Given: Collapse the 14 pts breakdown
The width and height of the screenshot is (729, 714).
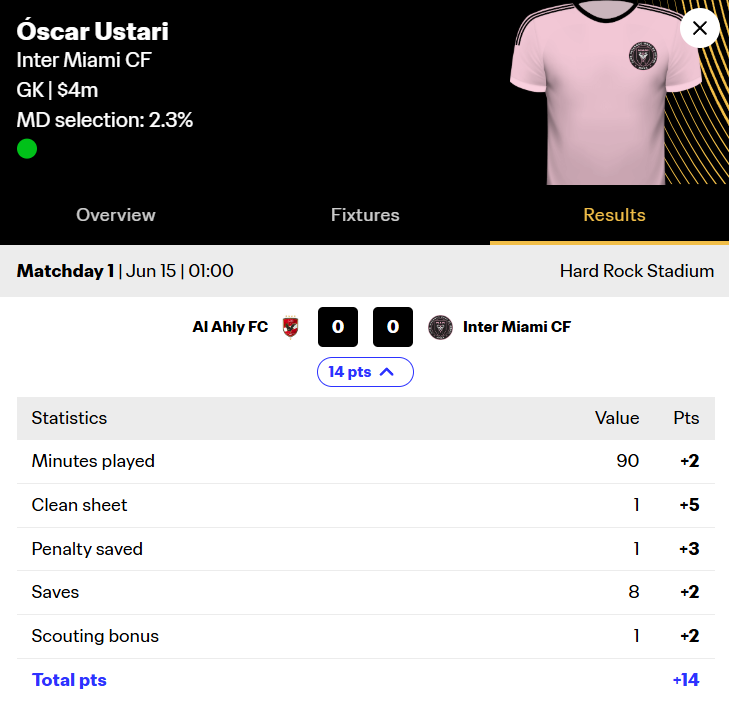Looking at the screenshot, I should (x=365, y=372).
